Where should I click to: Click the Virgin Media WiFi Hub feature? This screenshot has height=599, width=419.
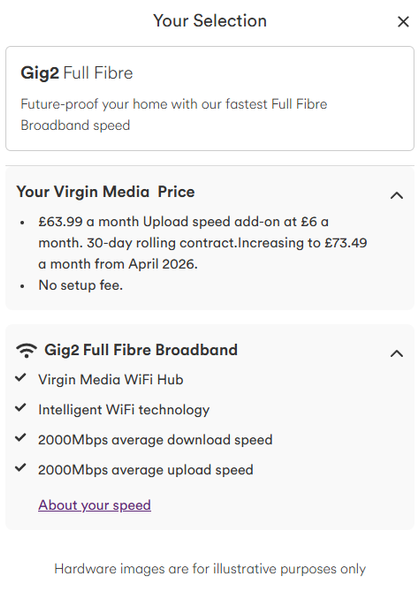click(x=111, y=380)
